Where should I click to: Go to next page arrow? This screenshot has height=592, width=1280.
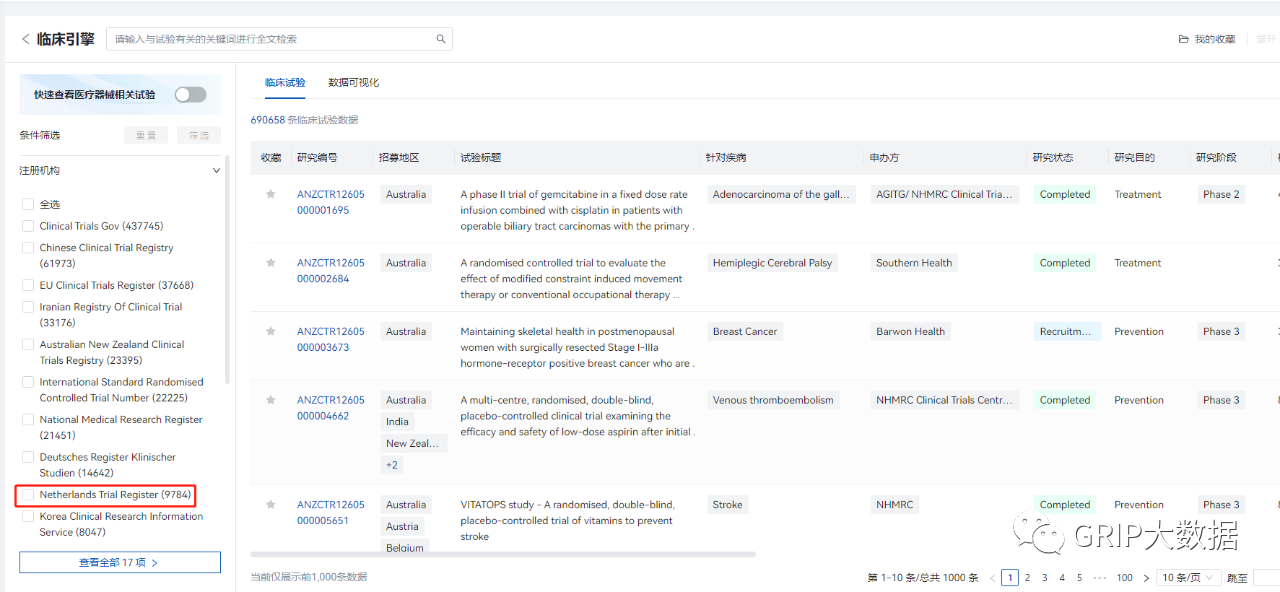point(1146,578)
